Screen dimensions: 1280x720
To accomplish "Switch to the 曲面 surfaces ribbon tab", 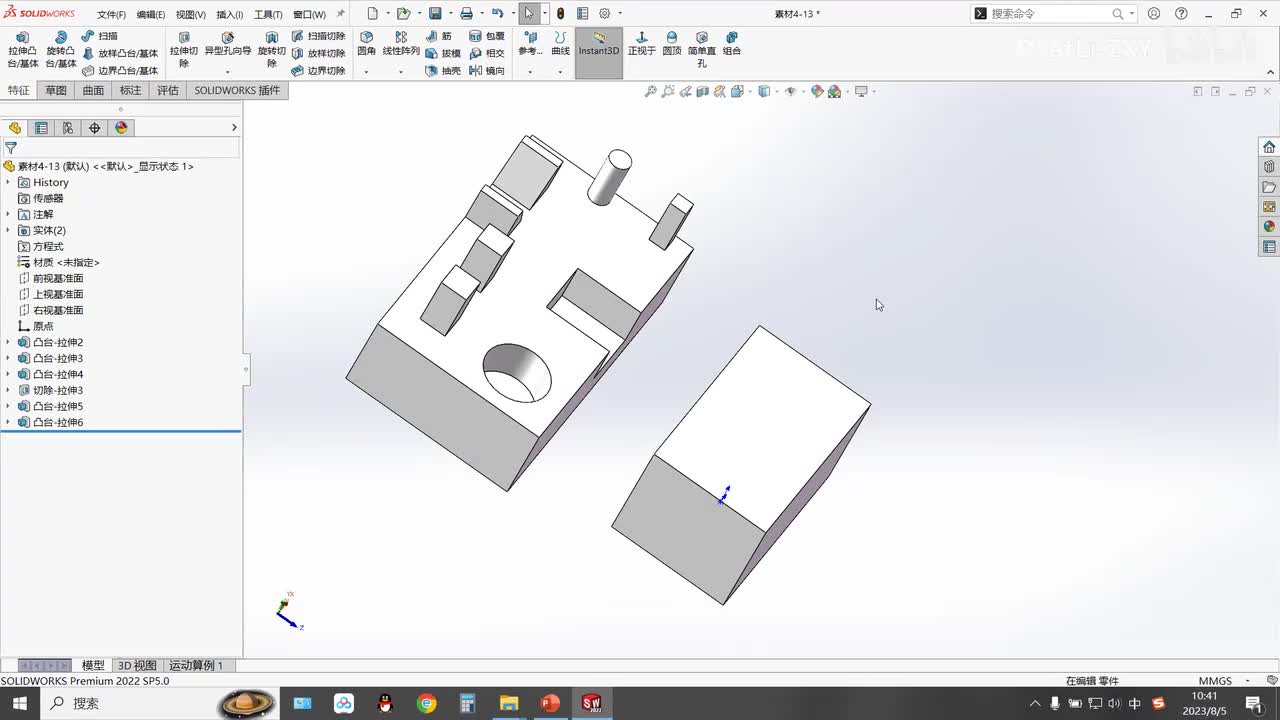I will click(93, 90).
